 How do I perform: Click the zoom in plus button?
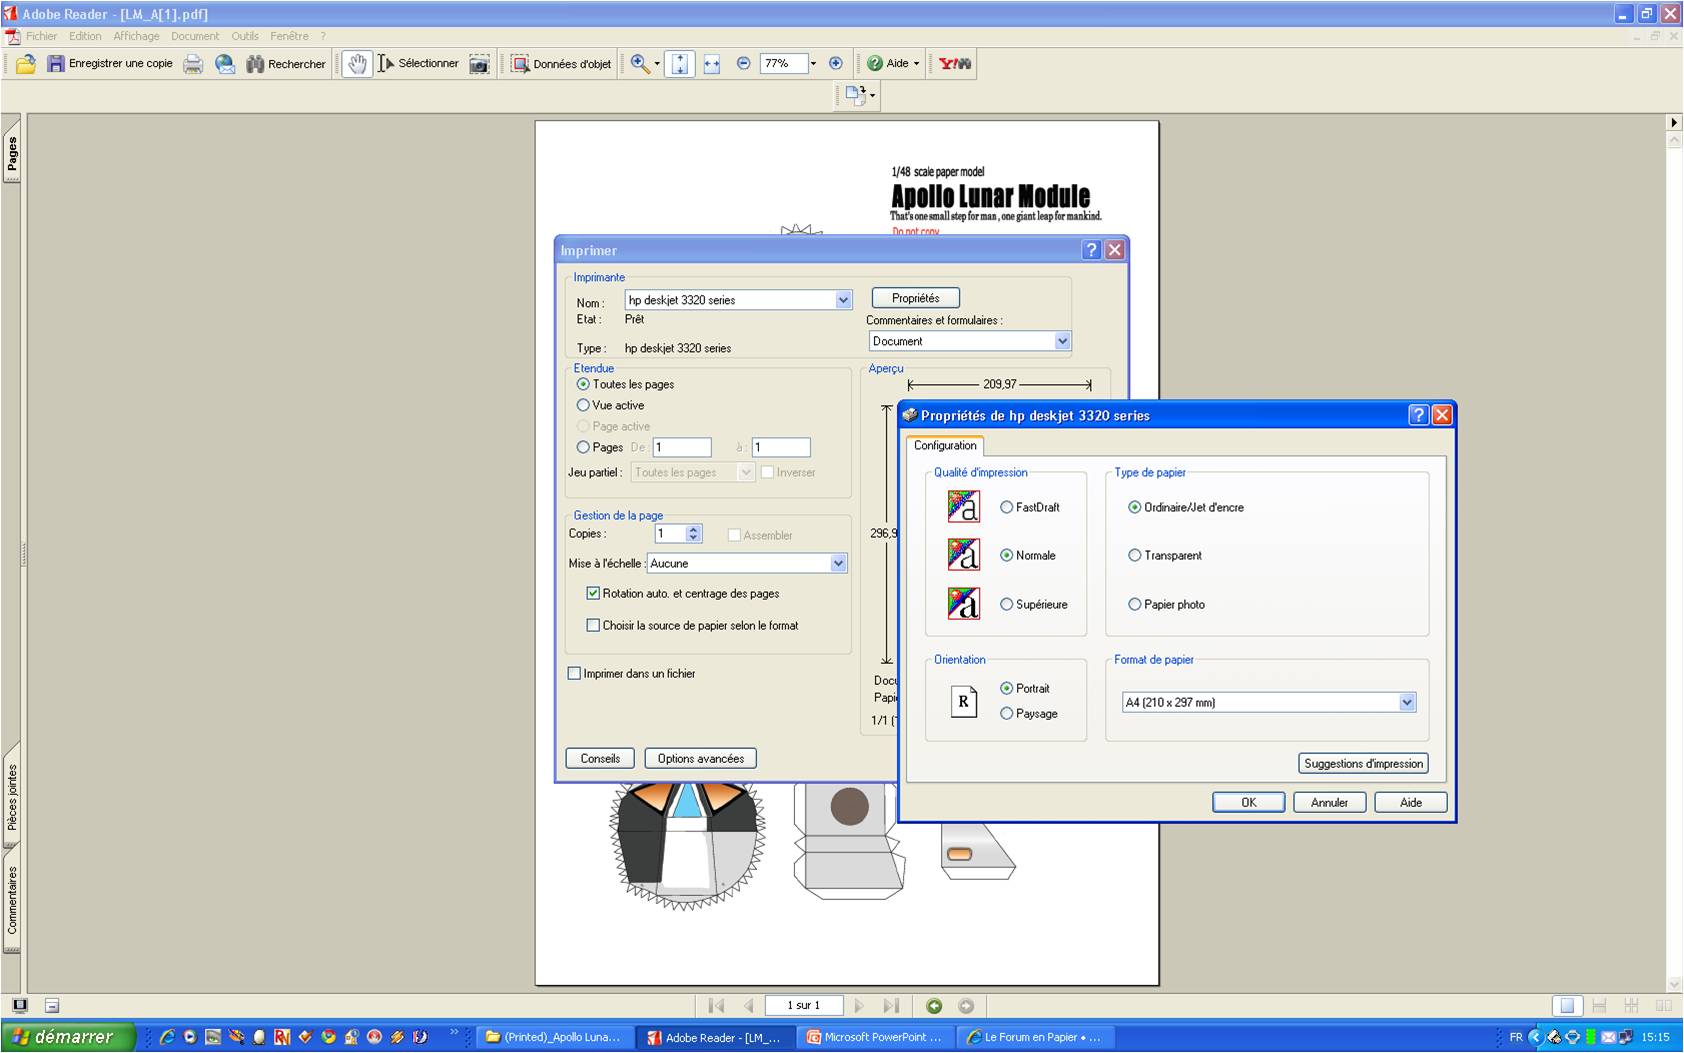836,63
